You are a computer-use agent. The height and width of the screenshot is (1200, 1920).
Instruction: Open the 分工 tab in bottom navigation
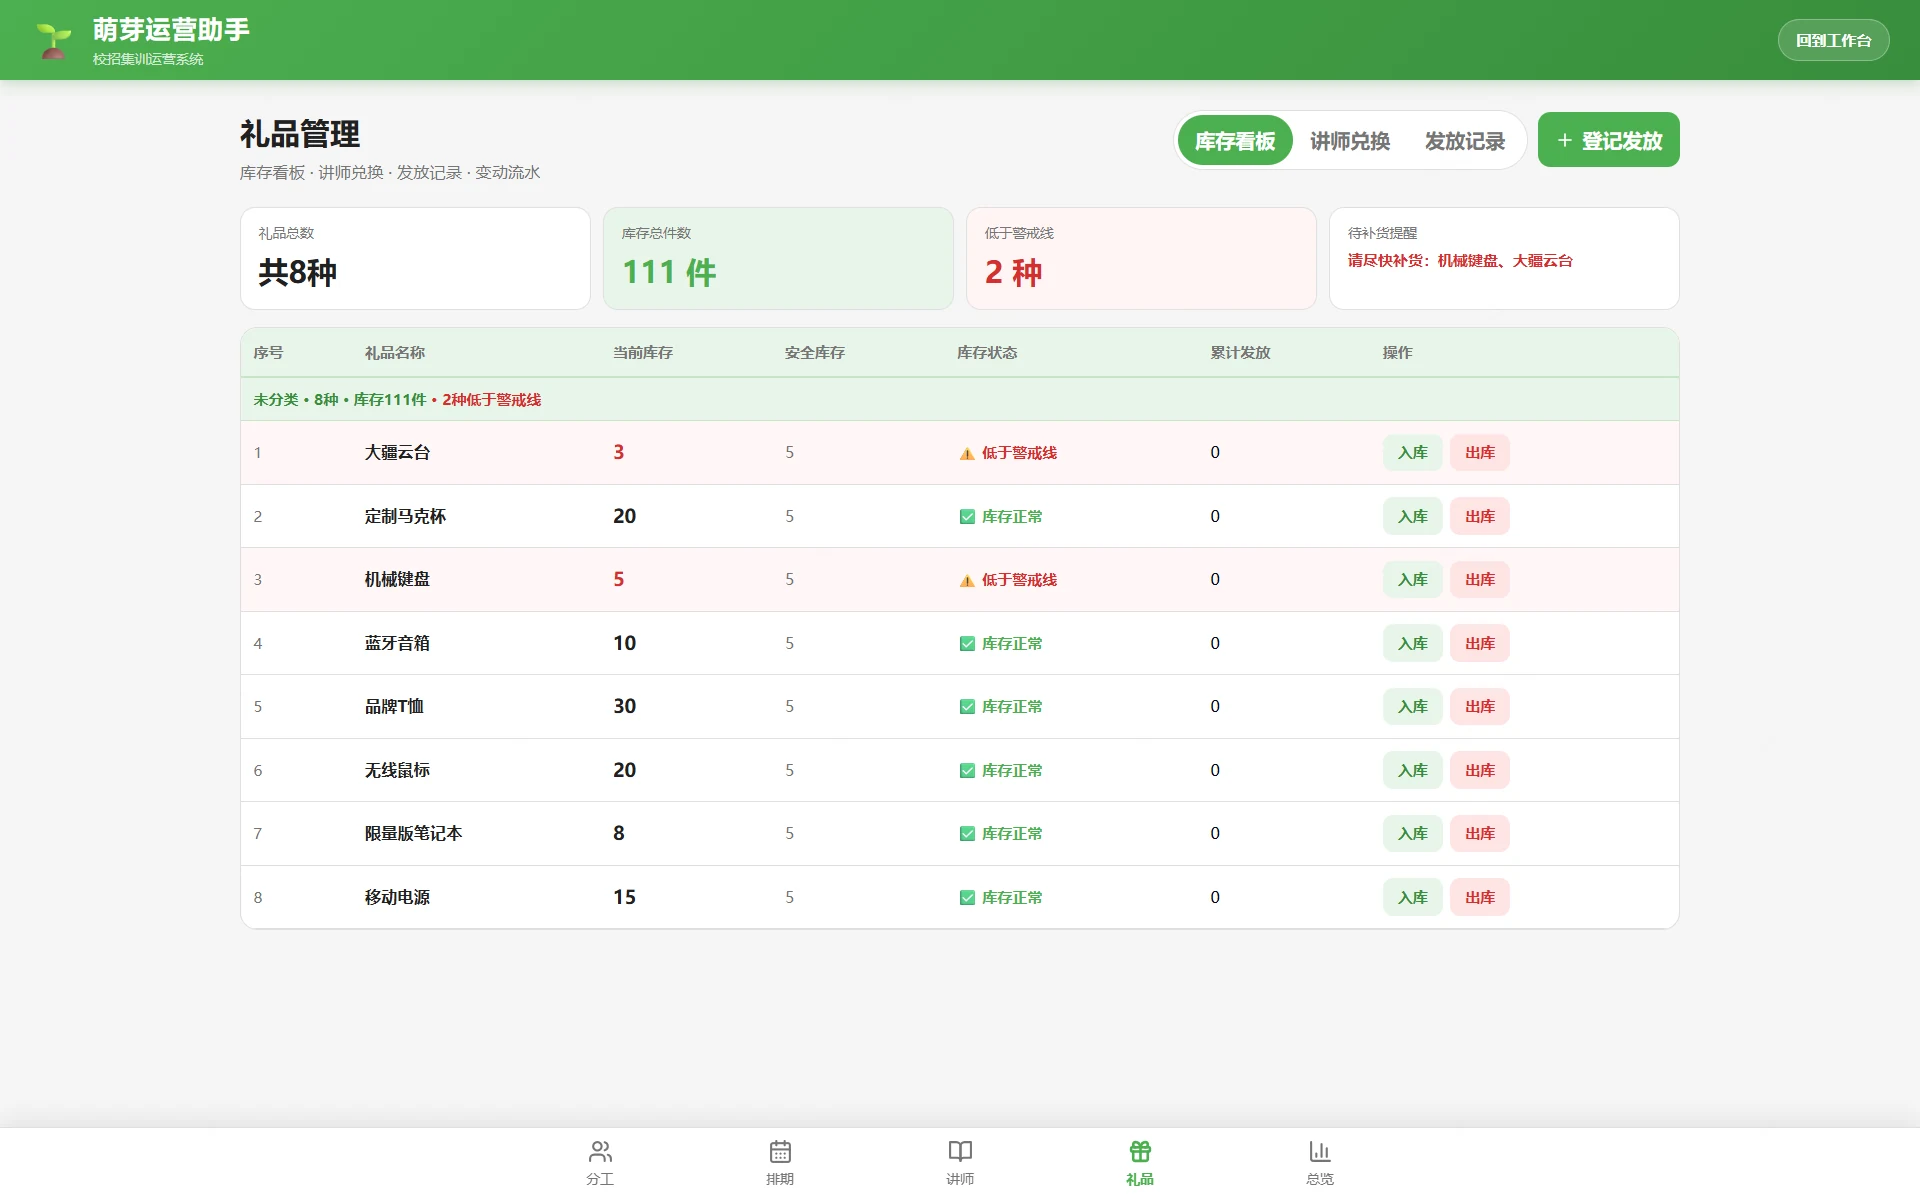click(600, 1164)
